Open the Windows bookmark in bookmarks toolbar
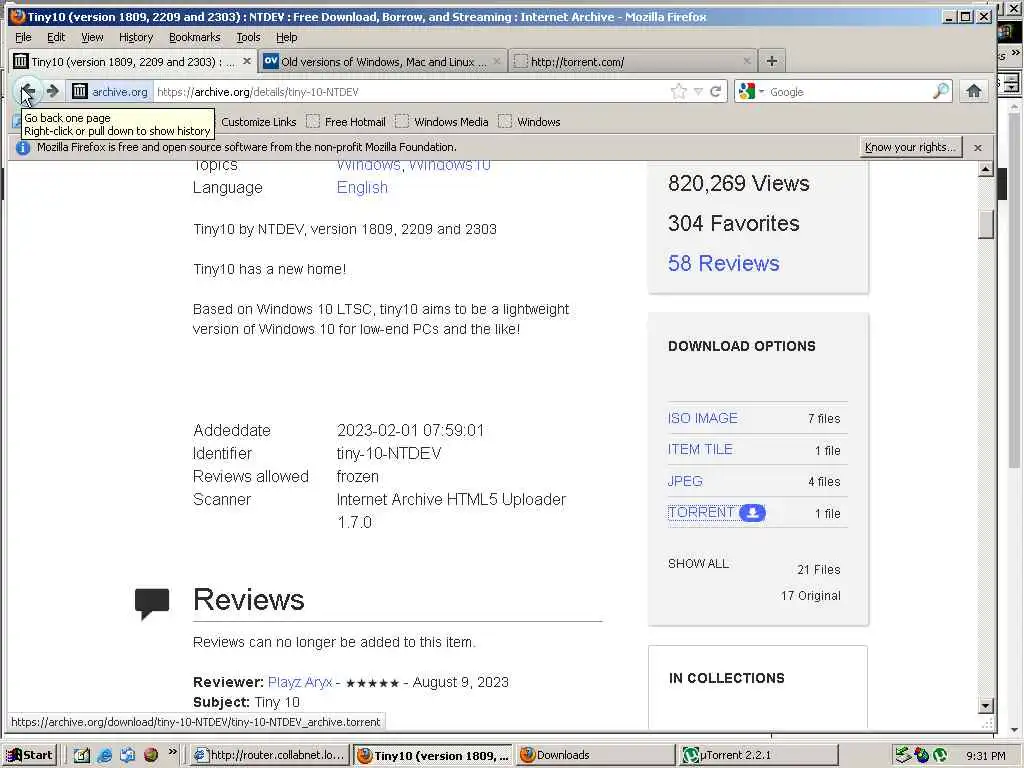1024x768 pixels. (530, 121)
